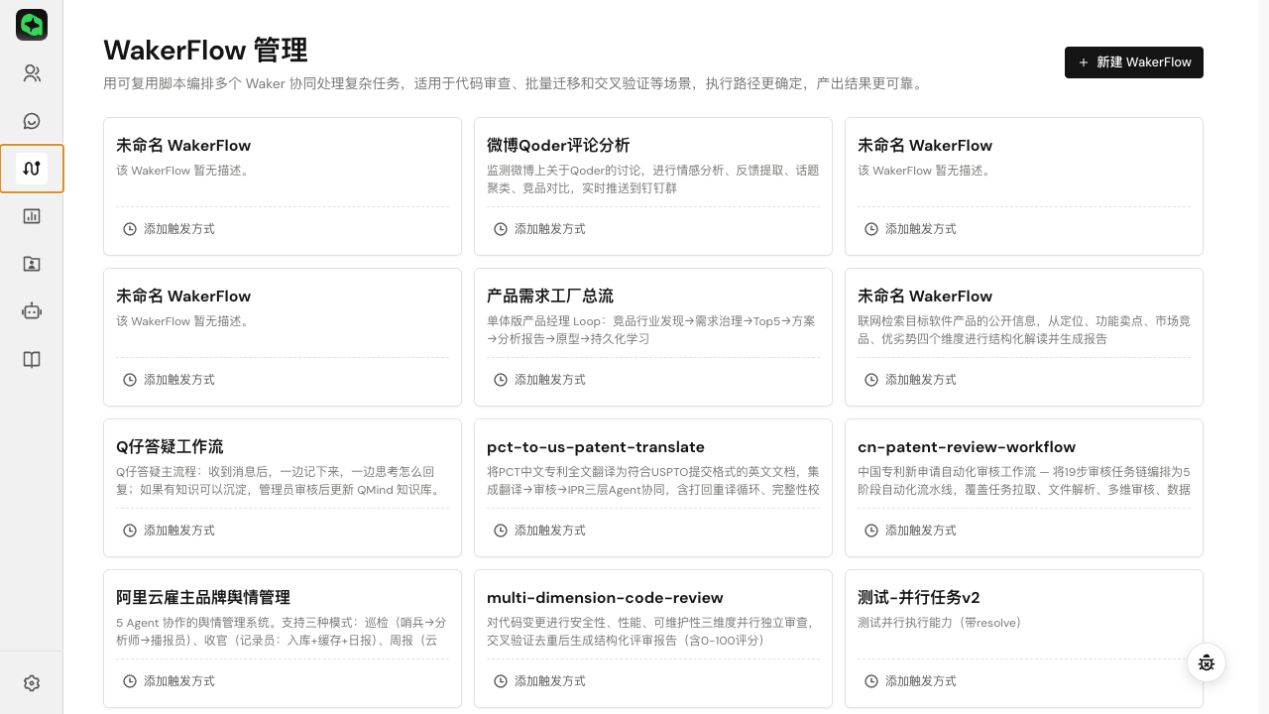This screenshot has width=1269, height=714.
Task: Open the cn-patent-review-workflow card title
Action: coord(966,447)
